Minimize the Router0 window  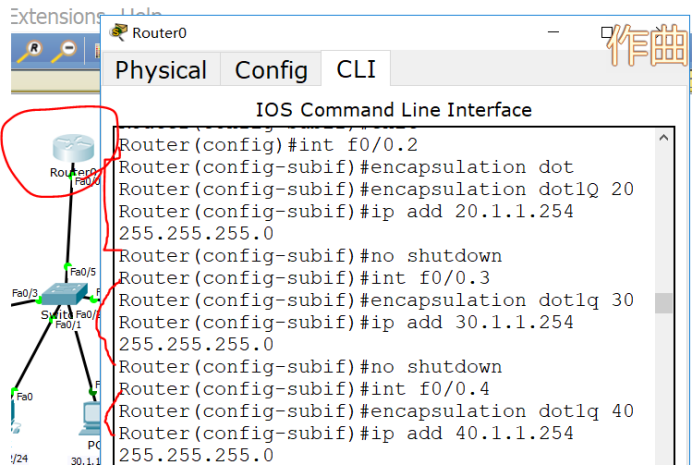pos(553,32)
